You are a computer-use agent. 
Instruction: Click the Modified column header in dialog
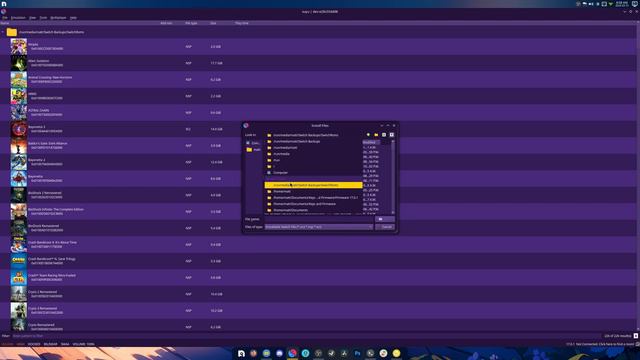[371, 142]
